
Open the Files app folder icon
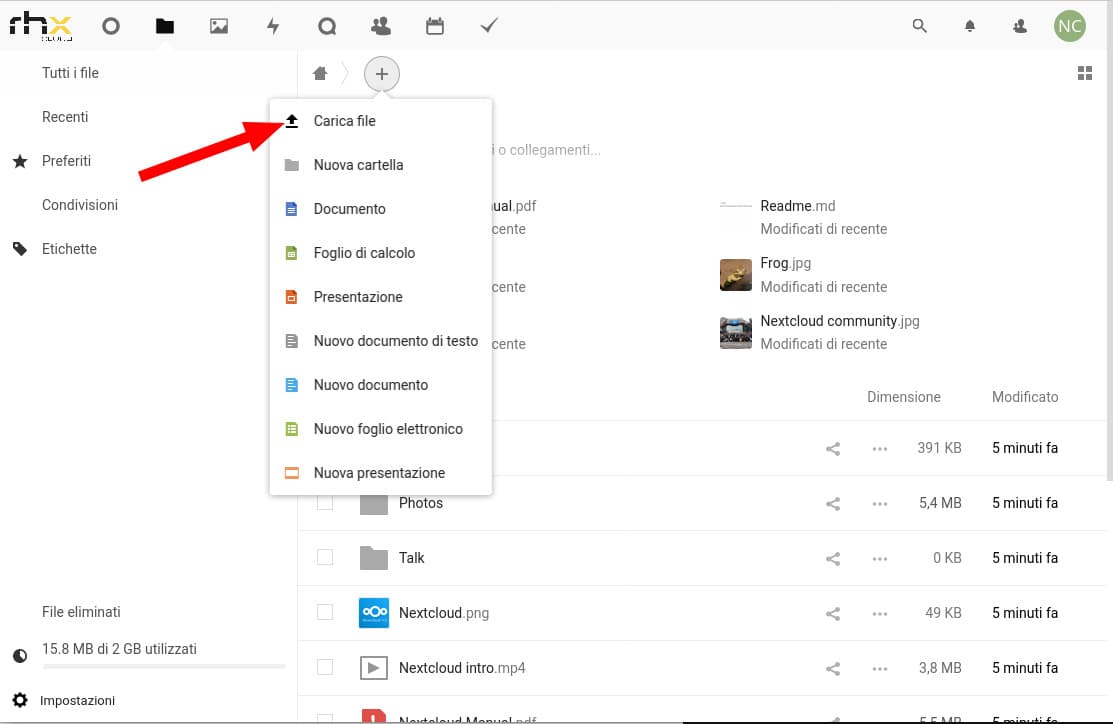[165, 26]
